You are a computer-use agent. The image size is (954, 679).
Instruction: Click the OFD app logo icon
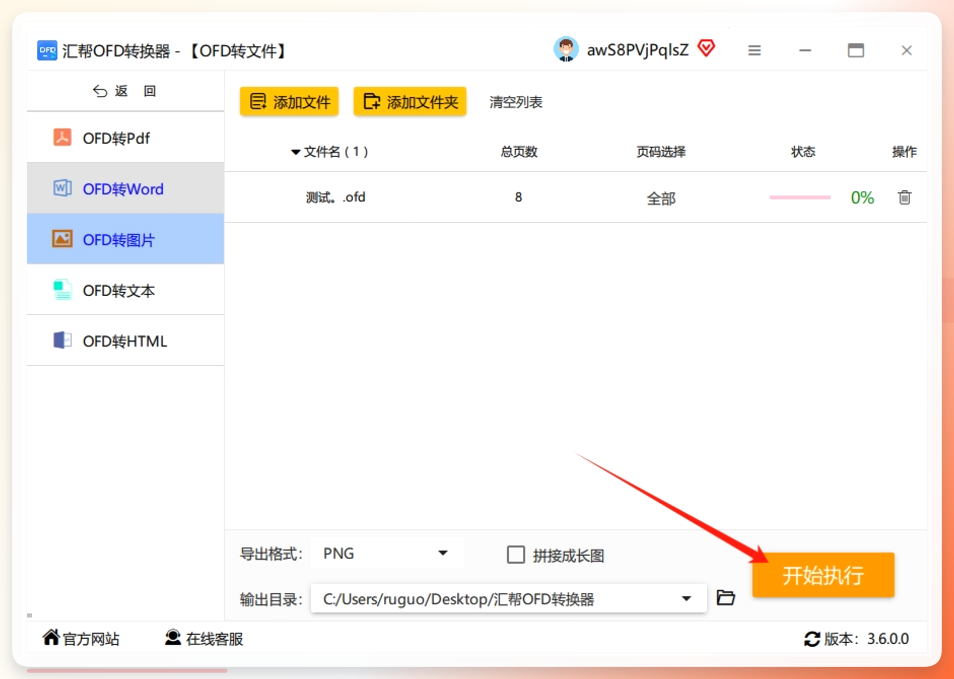47,50
